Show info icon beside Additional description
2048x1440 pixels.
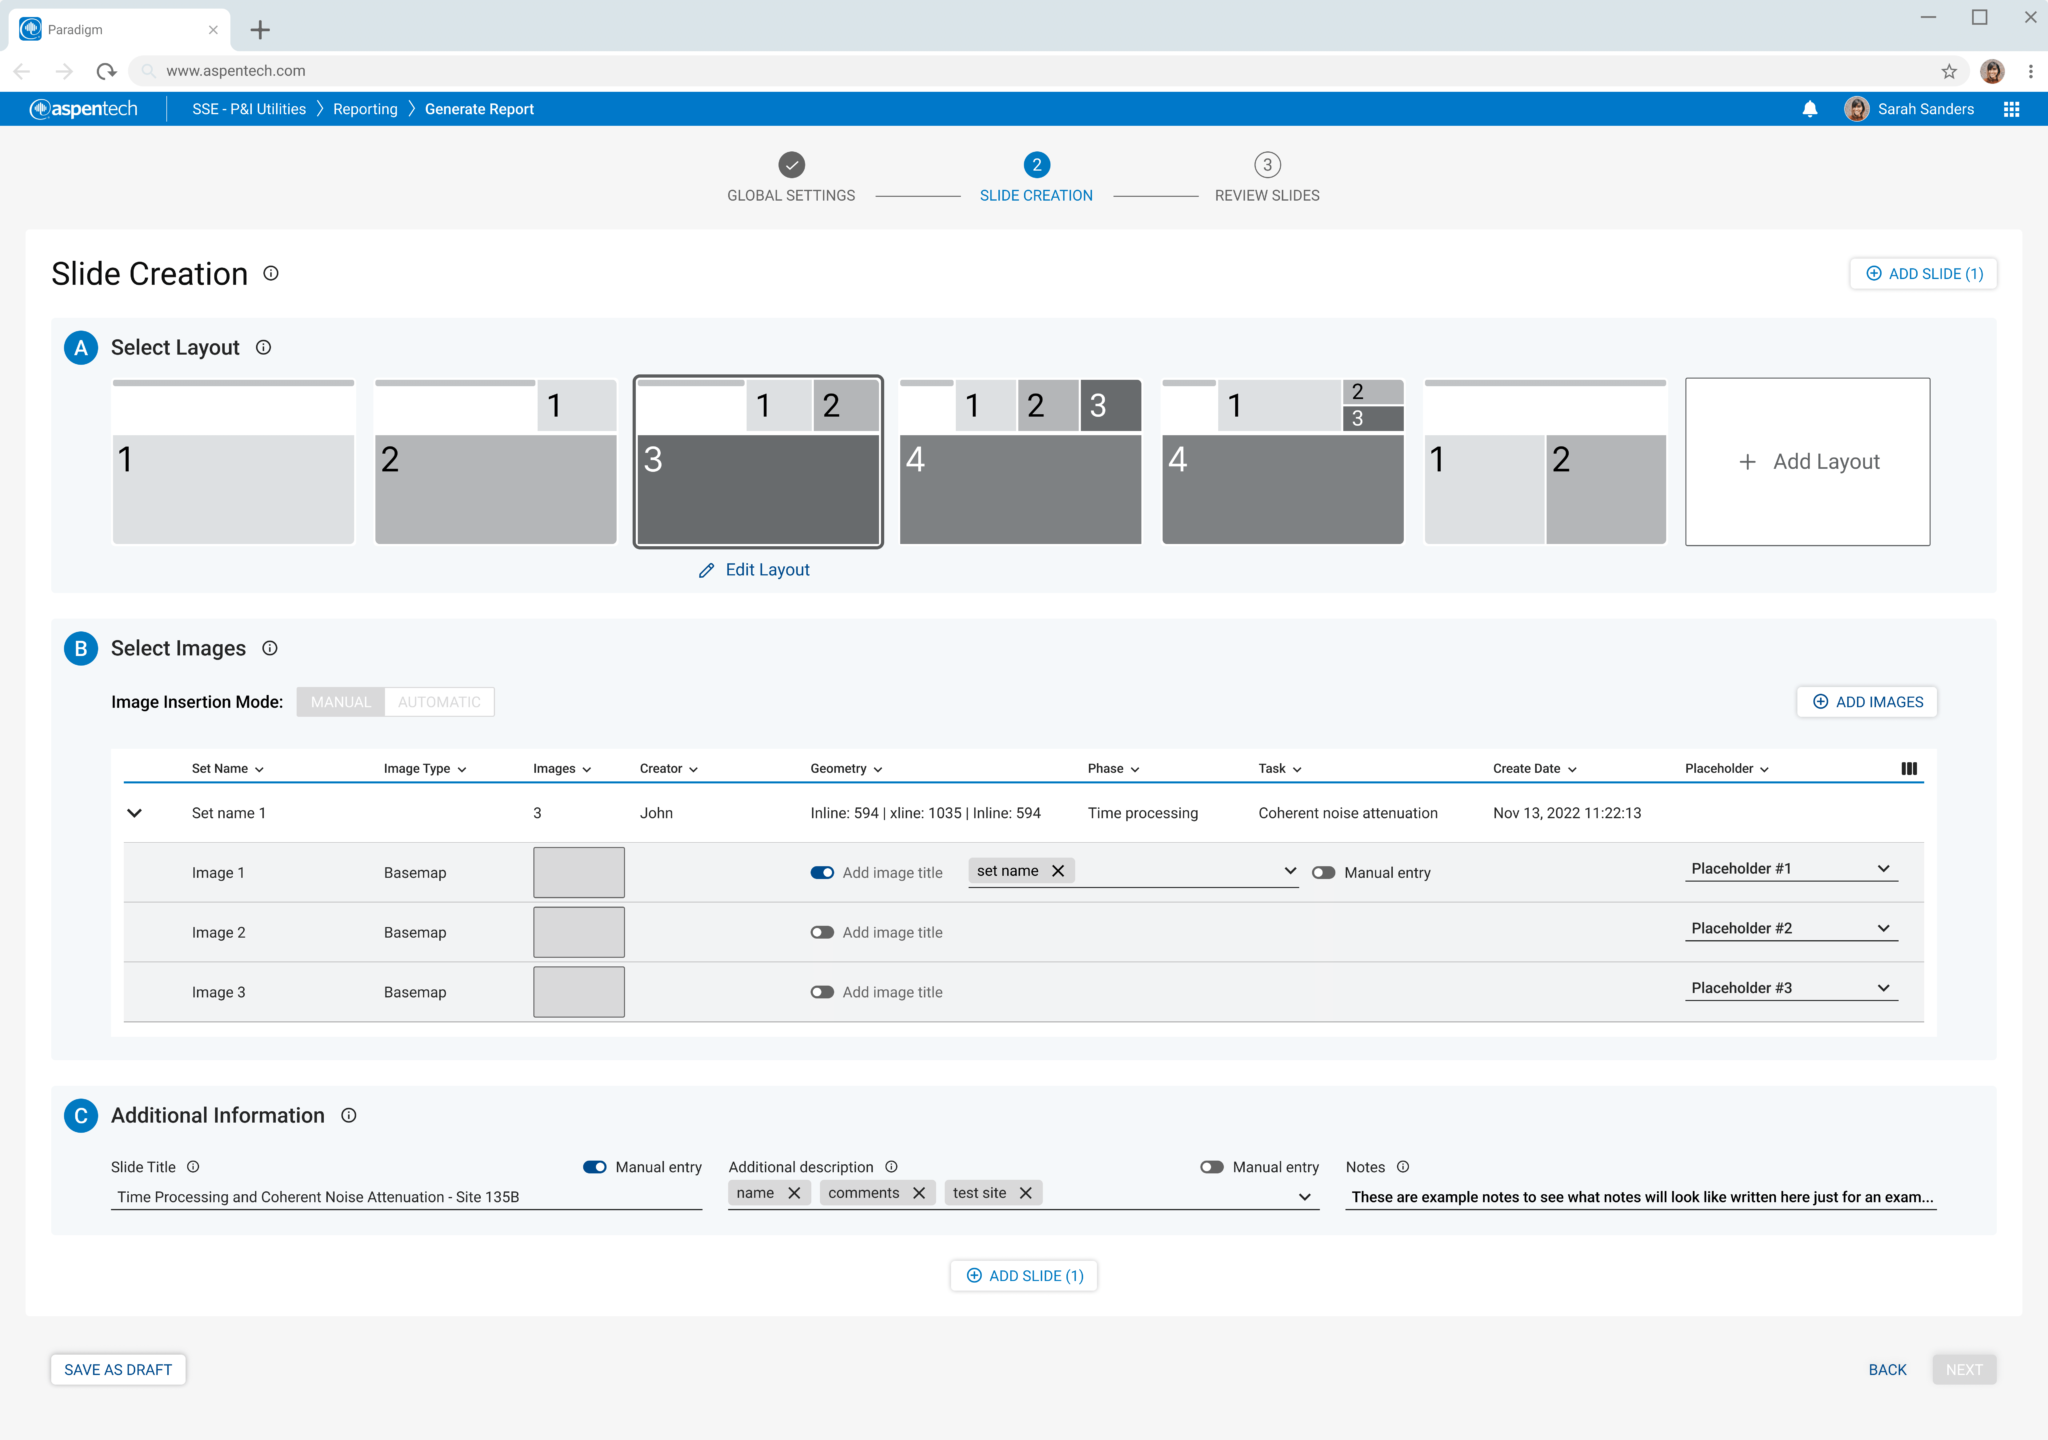click(x=891, y=1166)
